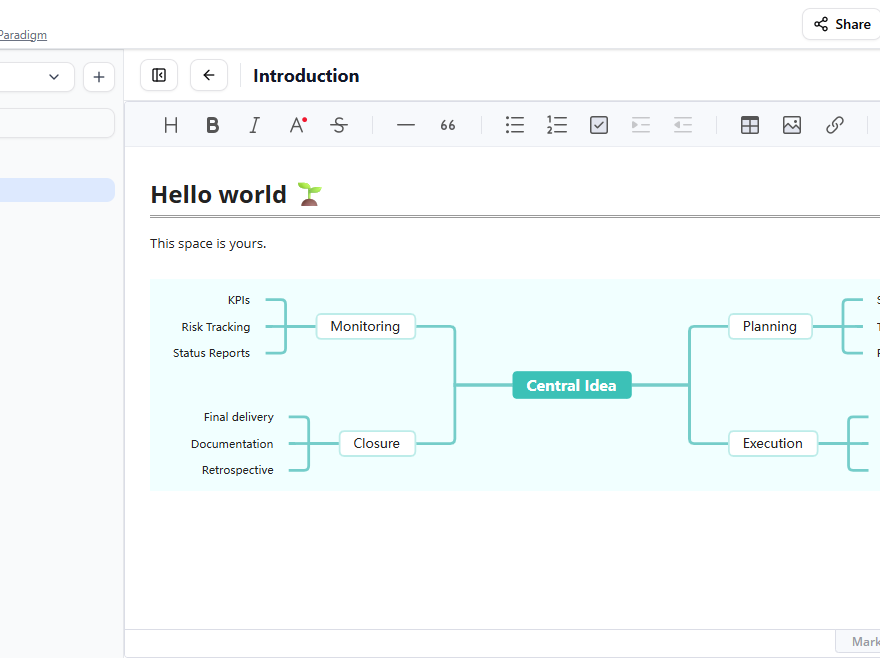Toggle bold formatting in the toolbar
The width and height of the screenshot is (880, 658).
(212, 124)
